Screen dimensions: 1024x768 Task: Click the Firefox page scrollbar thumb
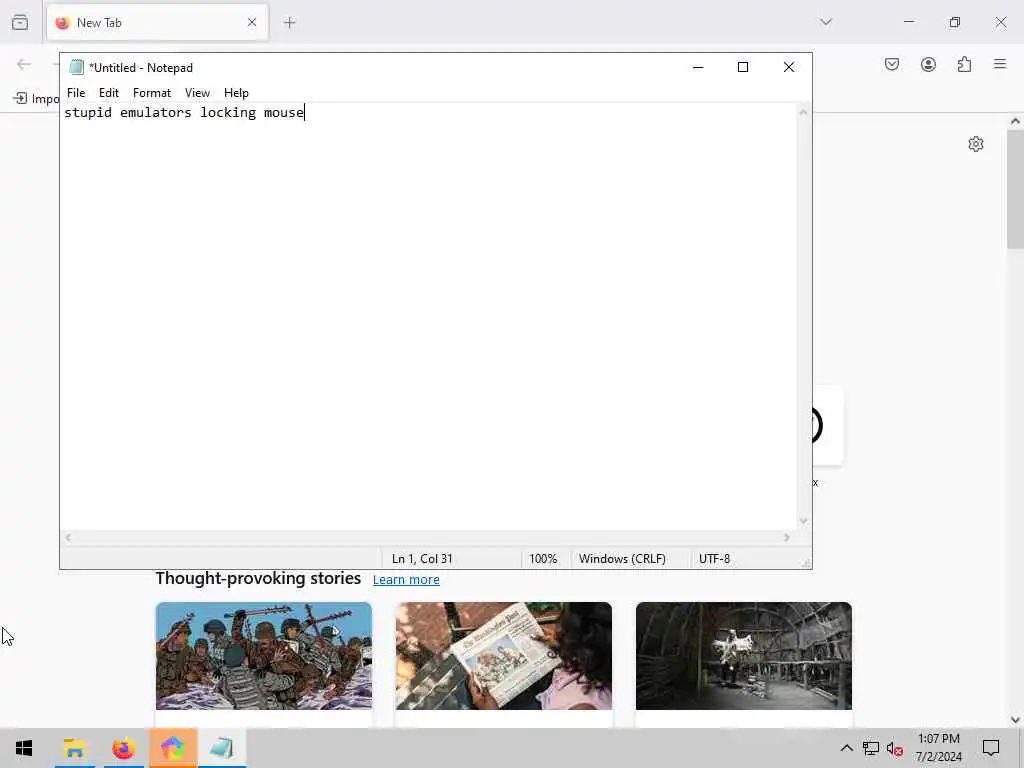pos(1015,189)
